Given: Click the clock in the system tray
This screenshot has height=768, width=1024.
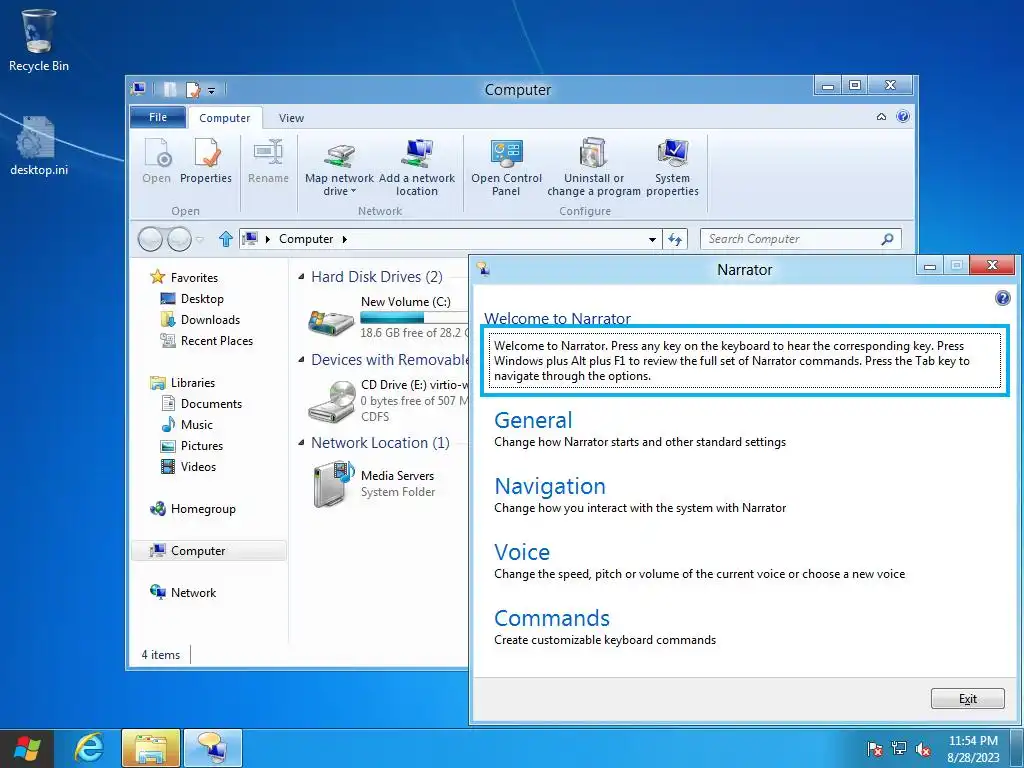Looking at the screenshot, I should pyautogui.click(x=973, y=748).
